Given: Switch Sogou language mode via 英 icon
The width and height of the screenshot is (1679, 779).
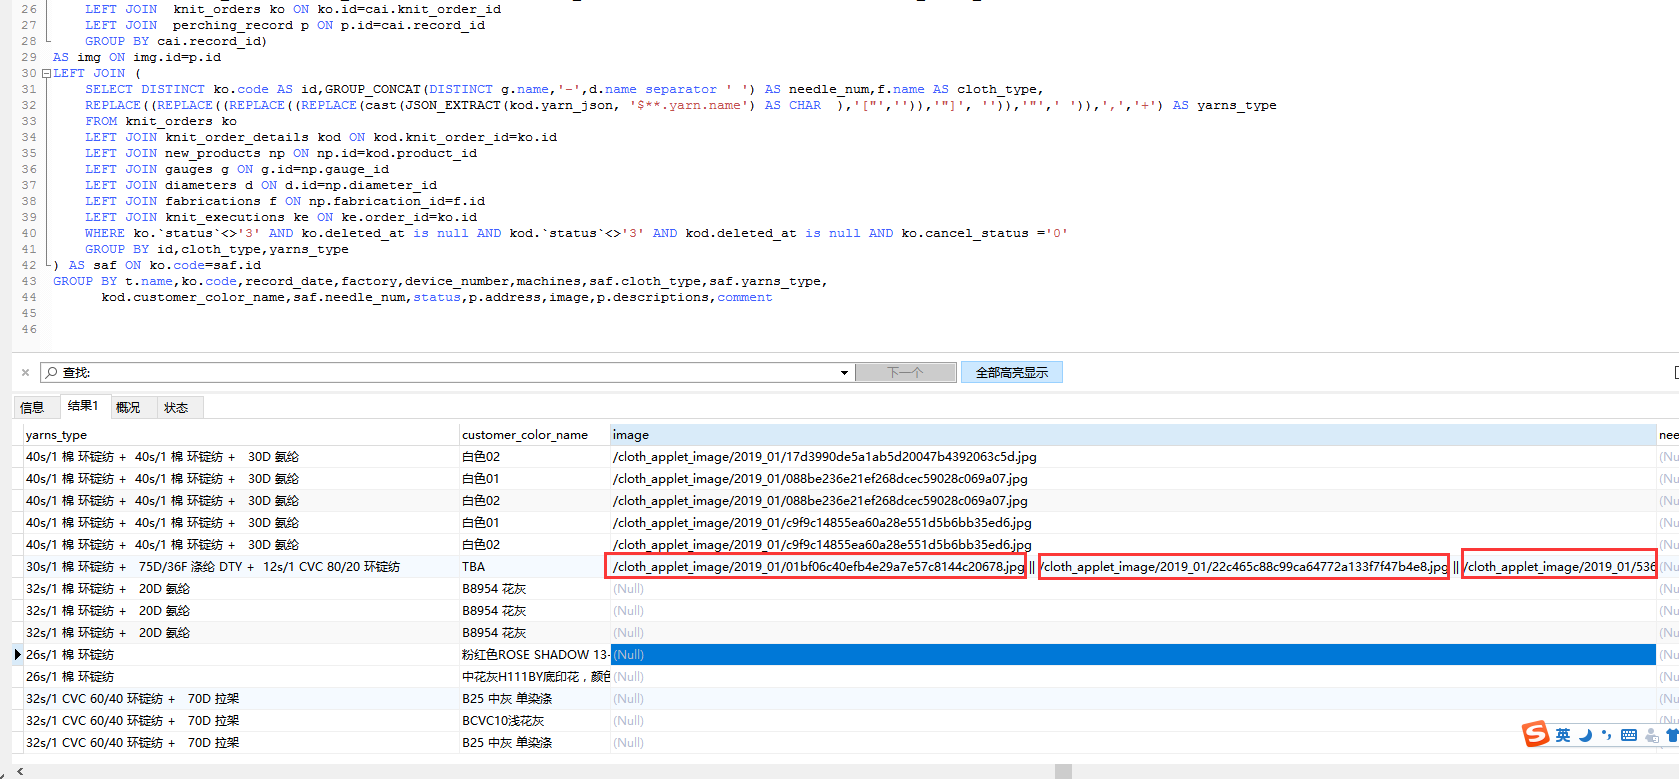Looking at the screenshot, I should coord(1563,735).
